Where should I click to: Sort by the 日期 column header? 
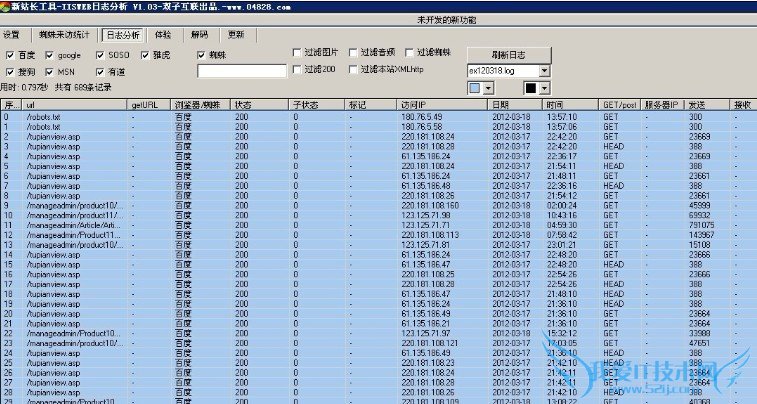point(515,105)
